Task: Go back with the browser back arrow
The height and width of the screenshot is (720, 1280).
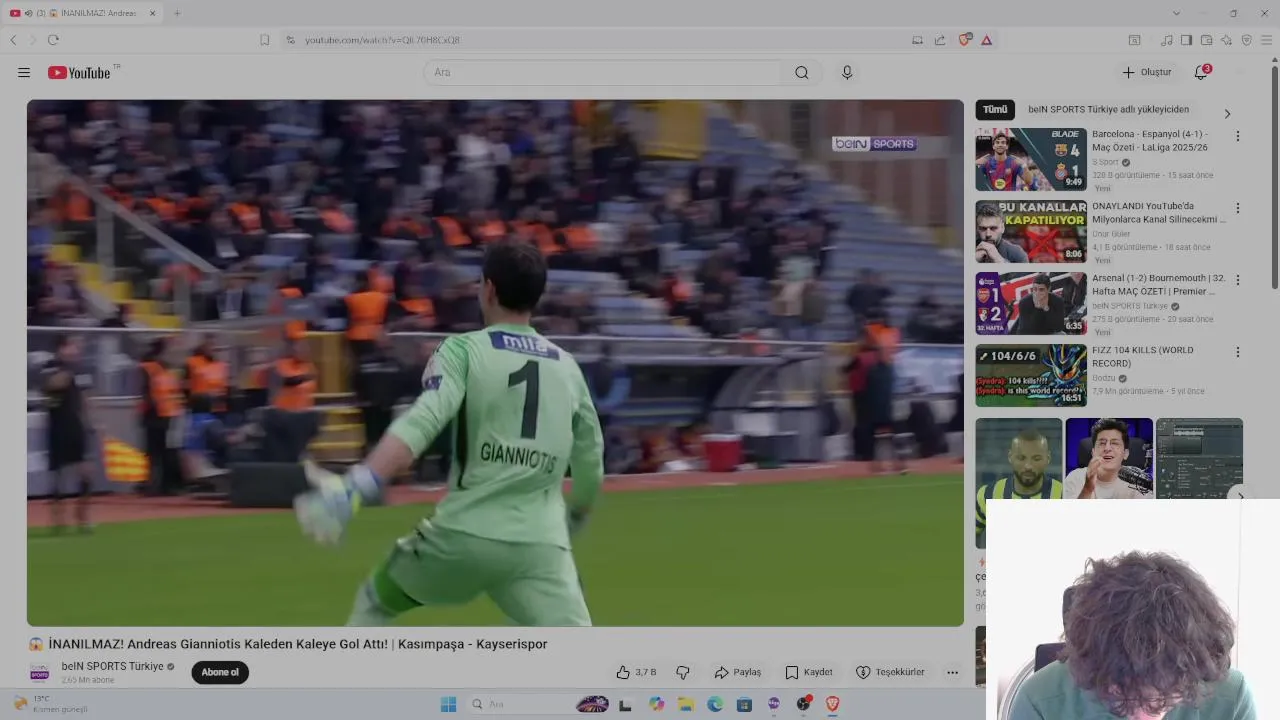Action: click(x=13, y=40)
